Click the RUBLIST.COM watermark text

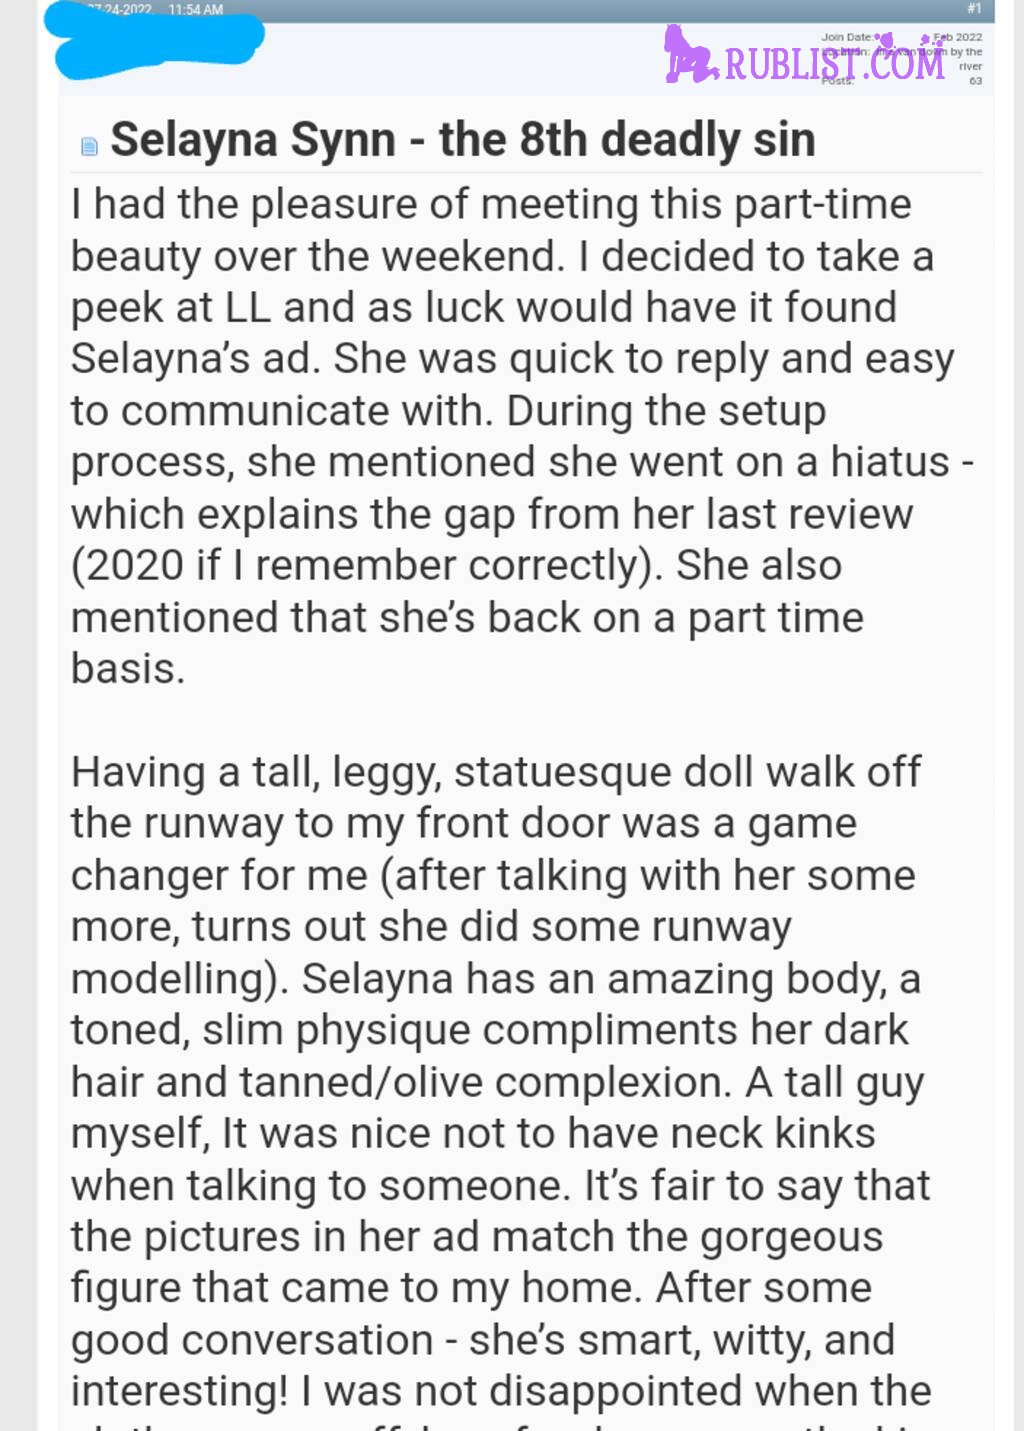pos(834,63)
